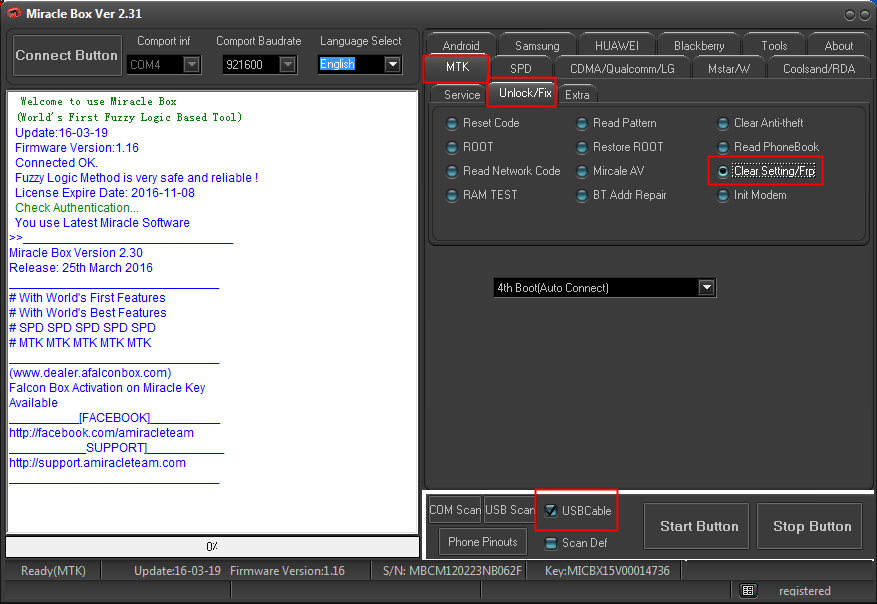Viewport: 877px width, 604px height.
Task: Enable the Scan Def checkbox
Action: [x=551, y=543]
